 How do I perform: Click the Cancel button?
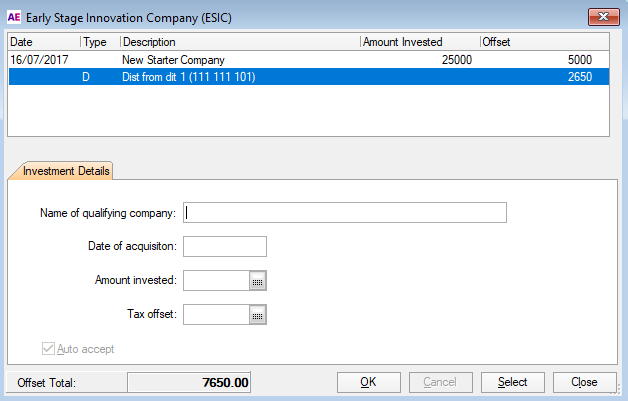[440, 382]
